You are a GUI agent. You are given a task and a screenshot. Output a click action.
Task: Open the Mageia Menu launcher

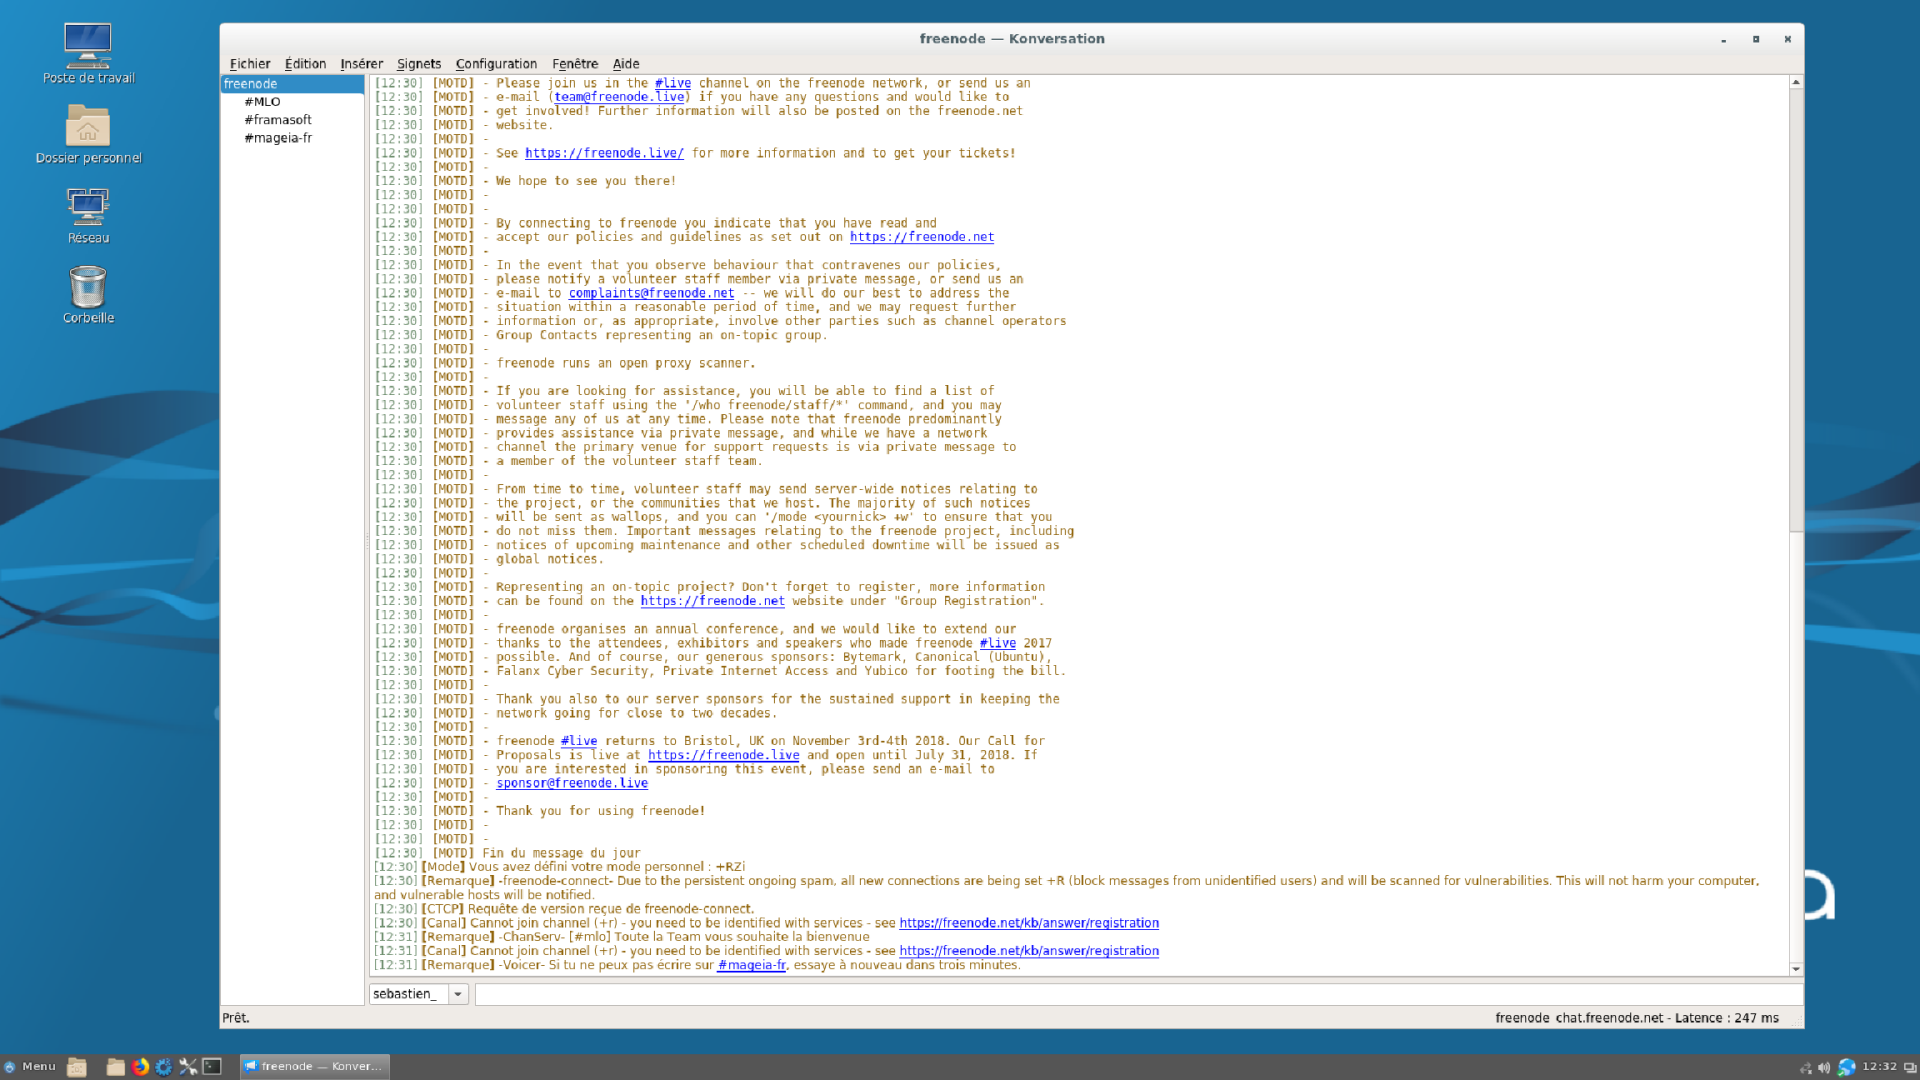(30, 1066)
